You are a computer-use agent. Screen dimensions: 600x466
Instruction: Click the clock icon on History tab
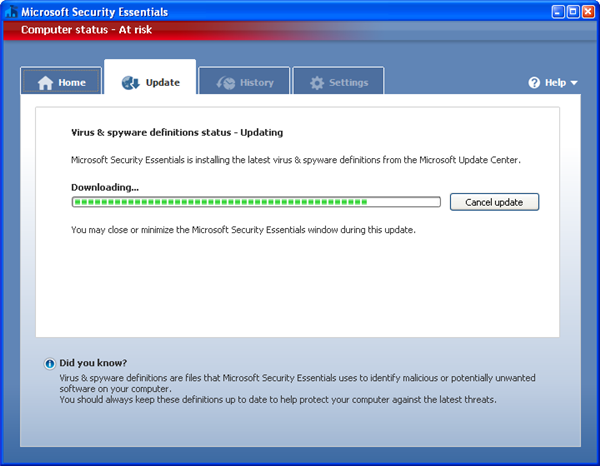[226, 83]
